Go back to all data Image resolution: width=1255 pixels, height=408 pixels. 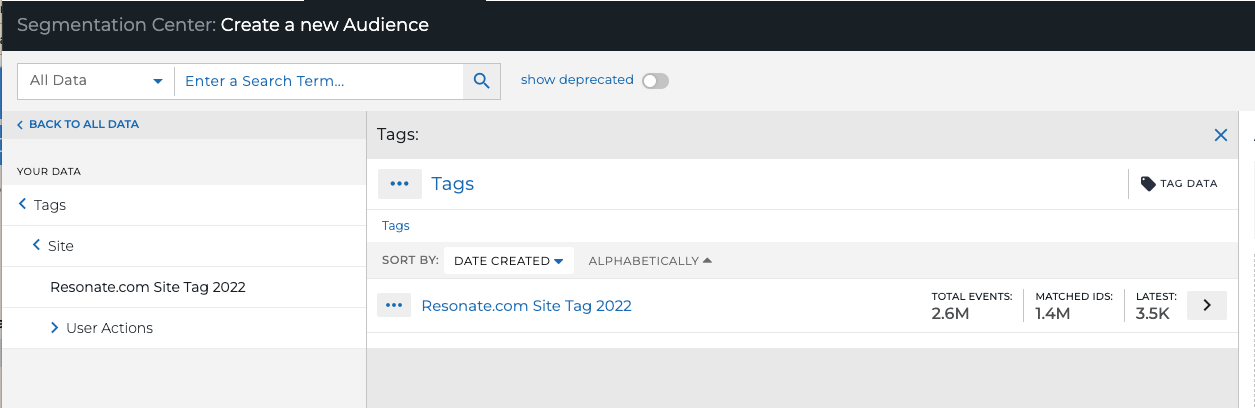click(78, 124)
